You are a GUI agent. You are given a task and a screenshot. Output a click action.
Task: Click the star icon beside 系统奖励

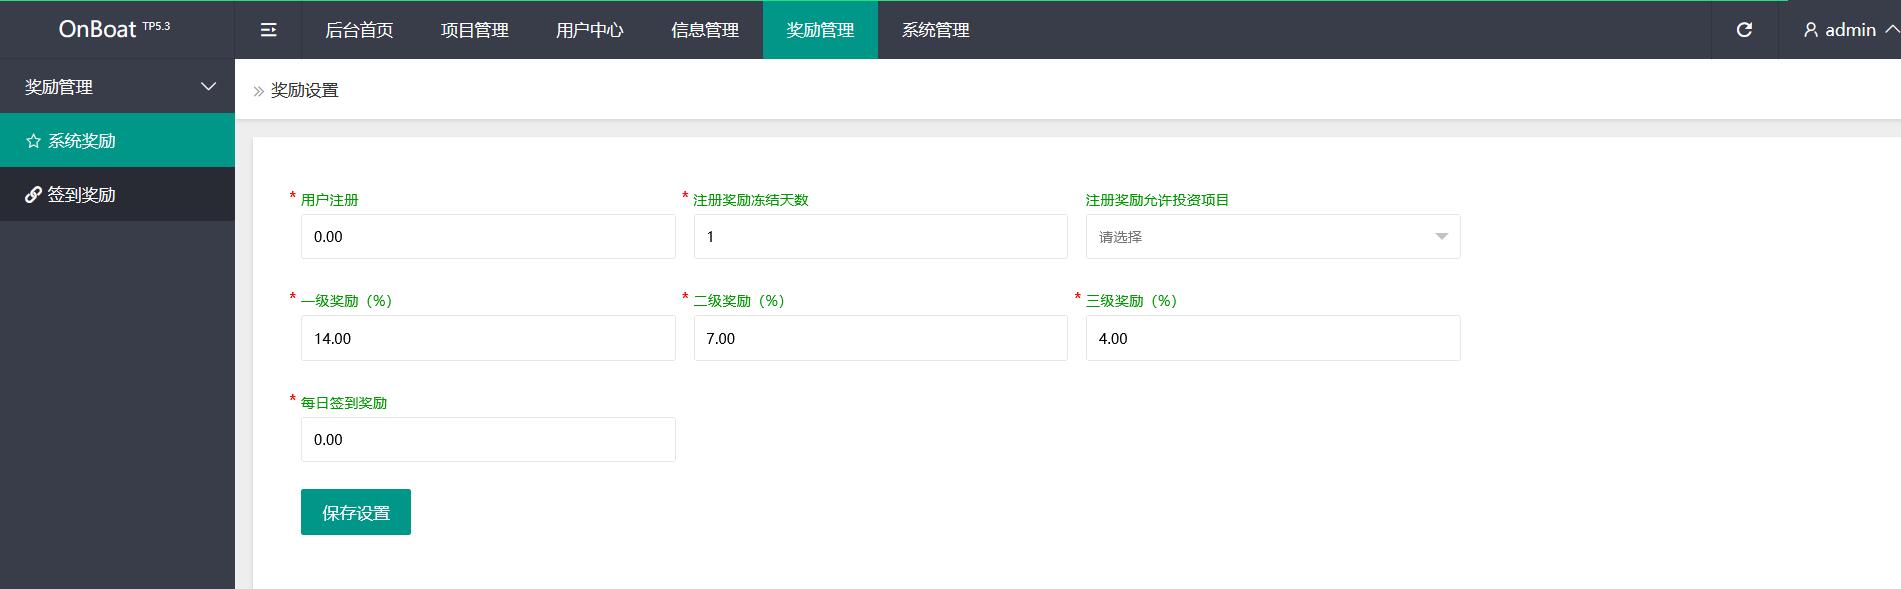[33, 141]
